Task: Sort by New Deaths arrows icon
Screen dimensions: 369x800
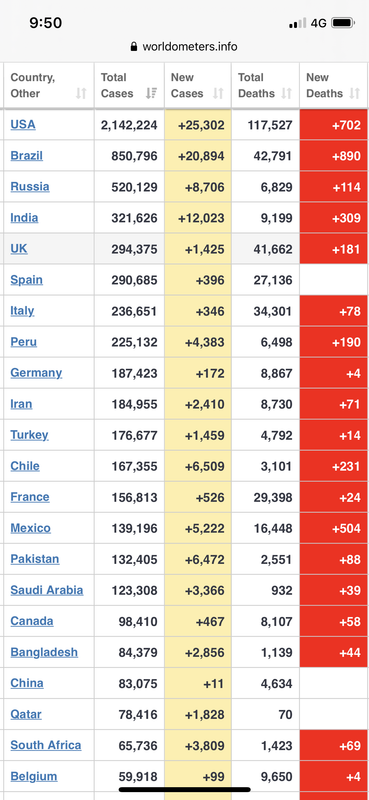Action: pyautogui.click(x=355, y=93)
